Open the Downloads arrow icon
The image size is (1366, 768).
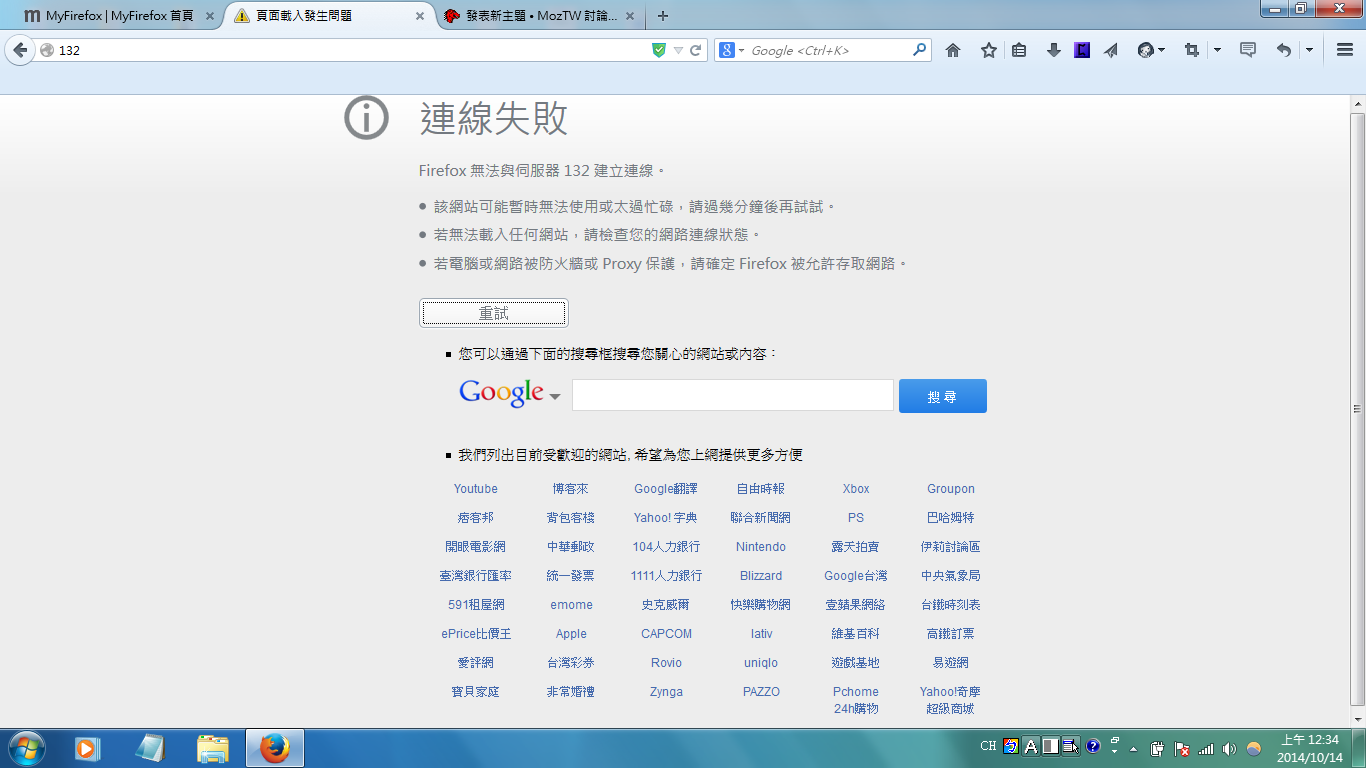(1053, 50)
